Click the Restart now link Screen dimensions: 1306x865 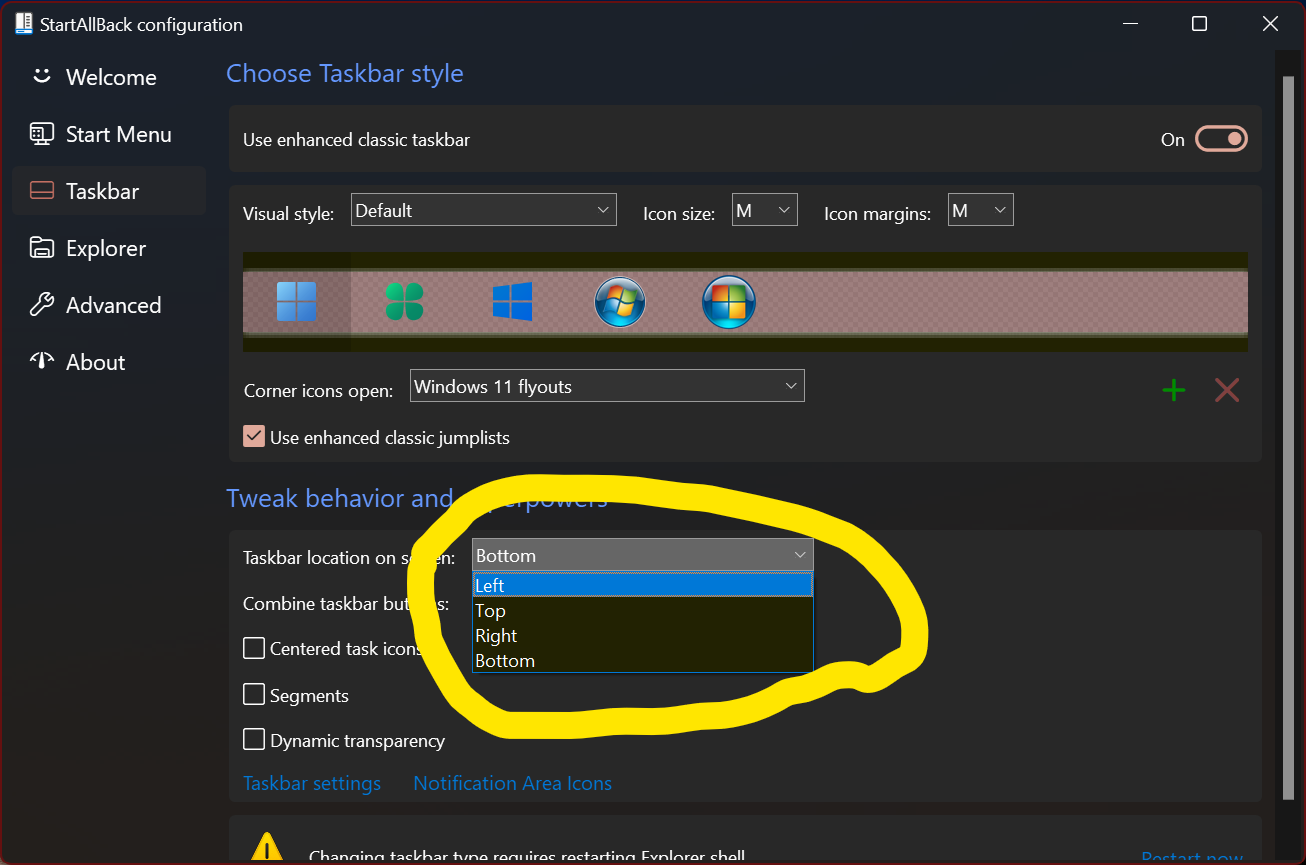(1192, 858)
